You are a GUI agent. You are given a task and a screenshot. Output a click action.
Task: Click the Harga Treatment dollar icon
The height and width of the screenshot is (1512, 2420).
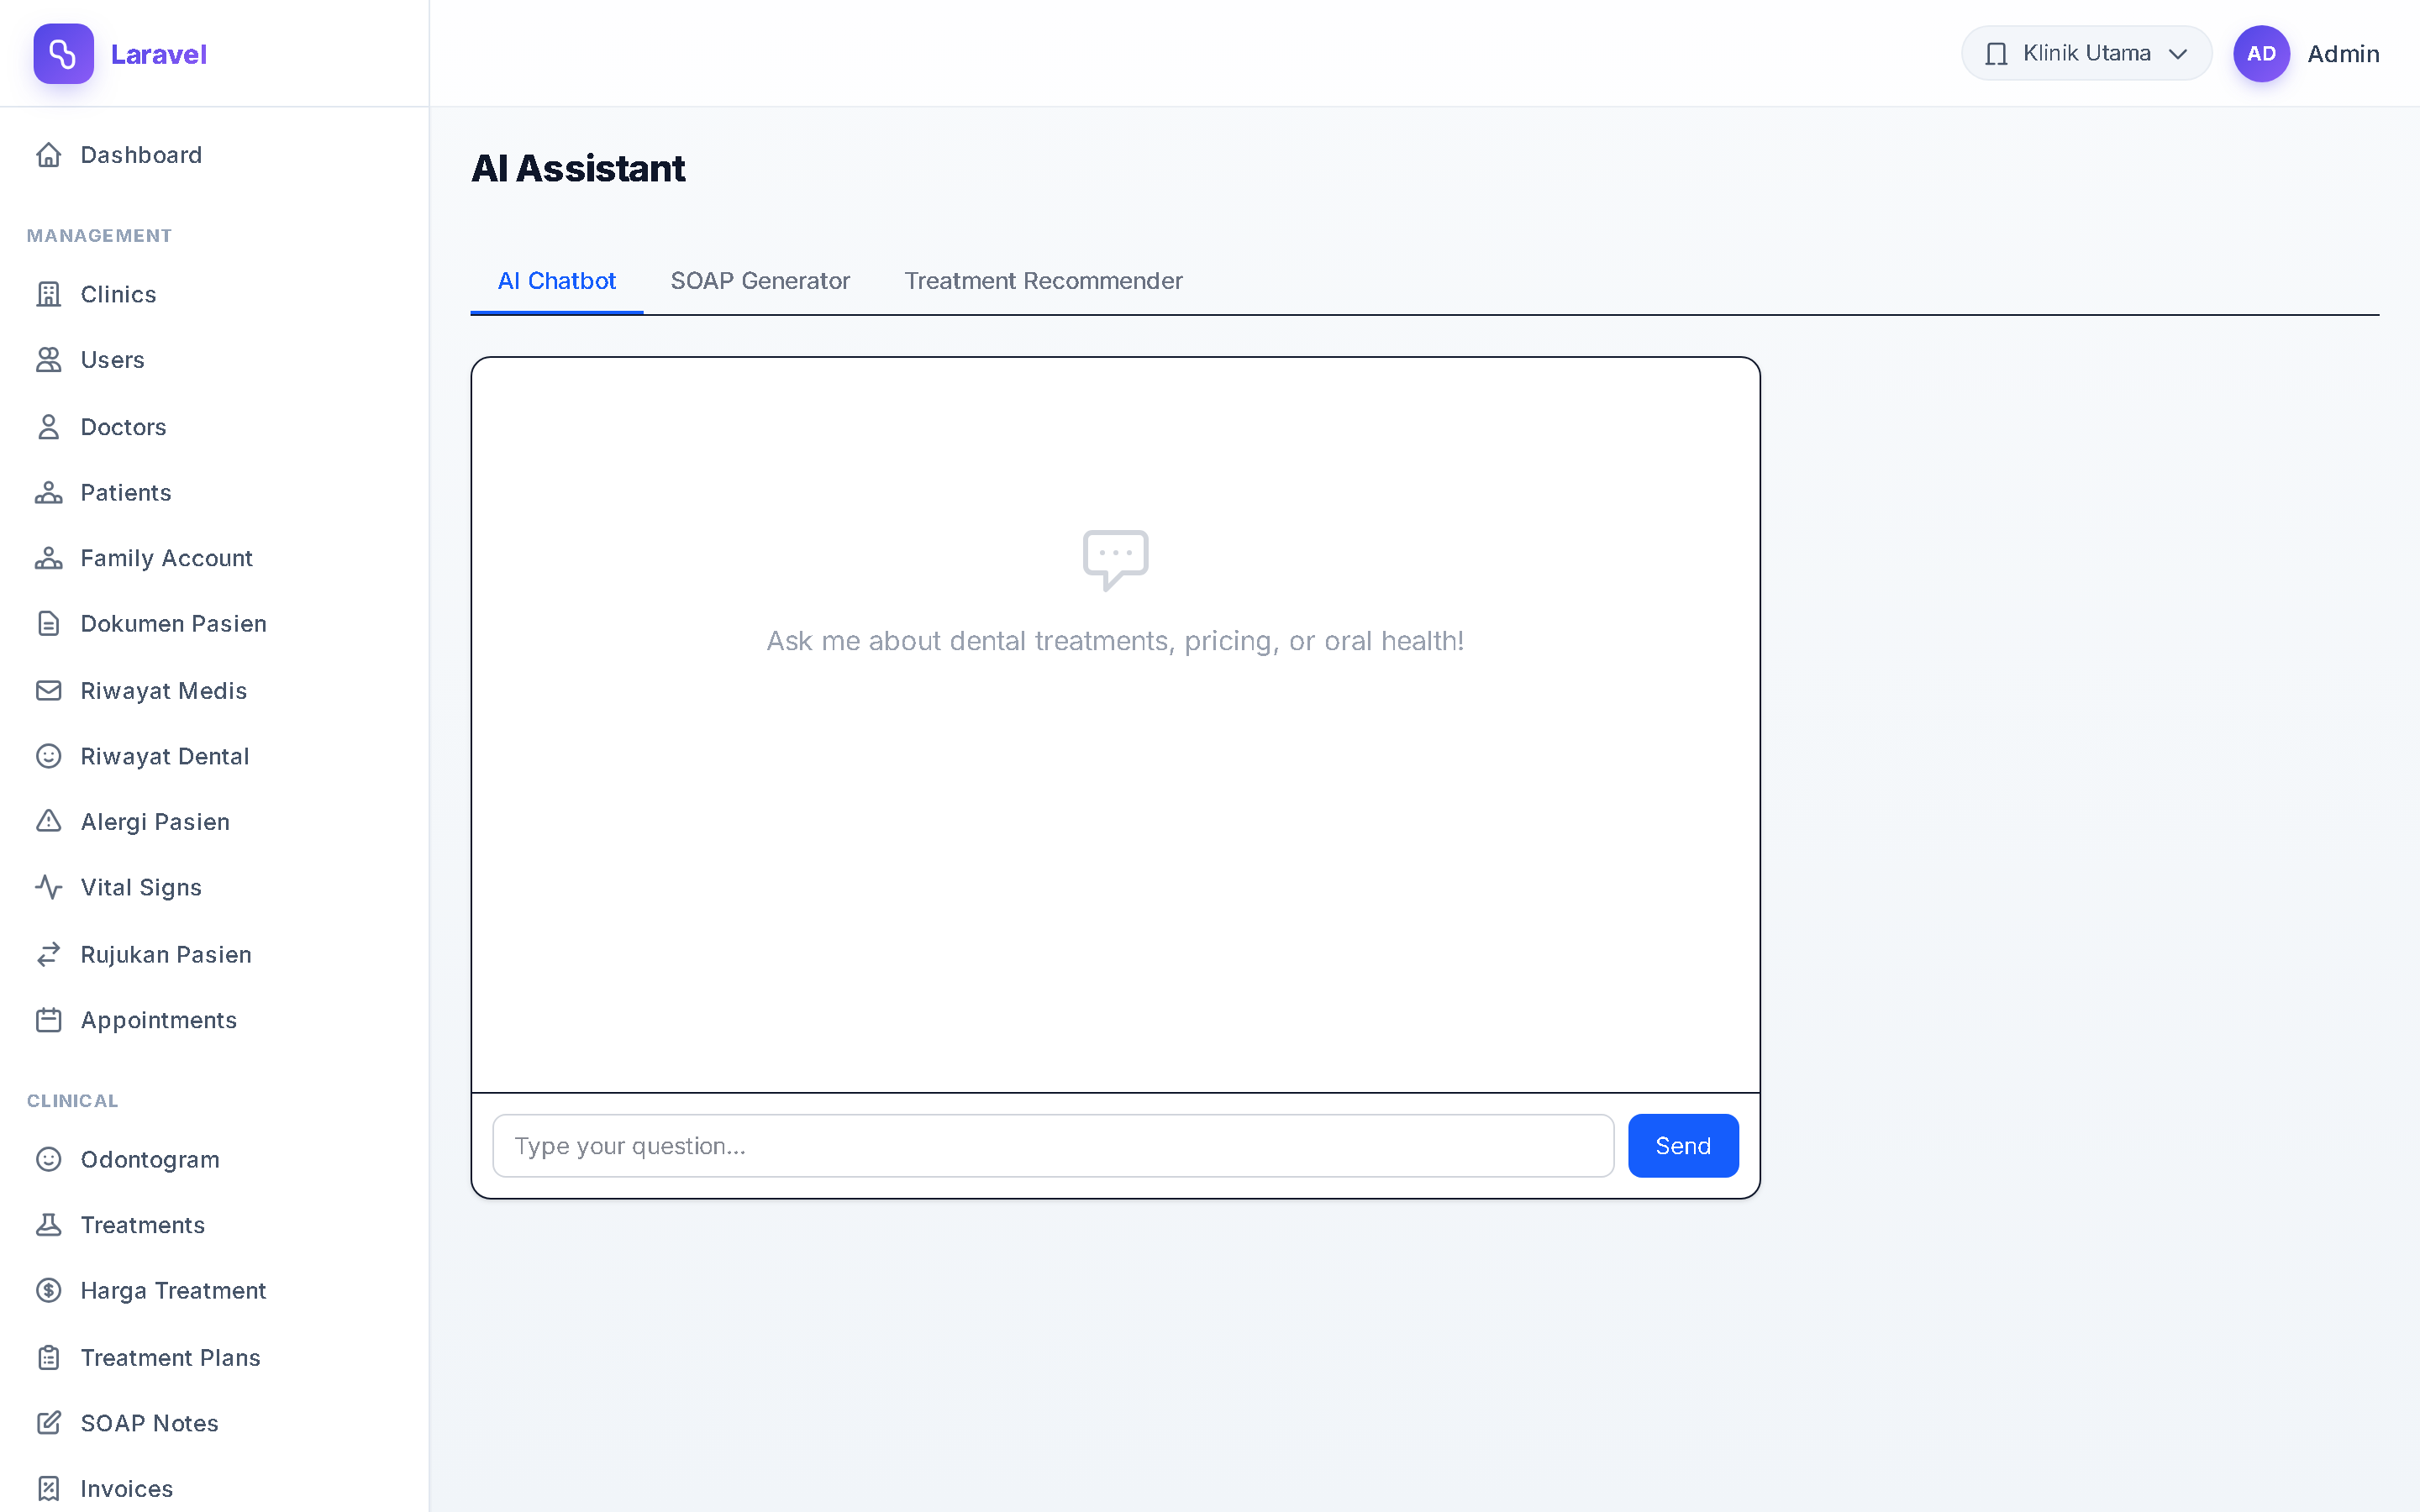[x=49, y=1291]
